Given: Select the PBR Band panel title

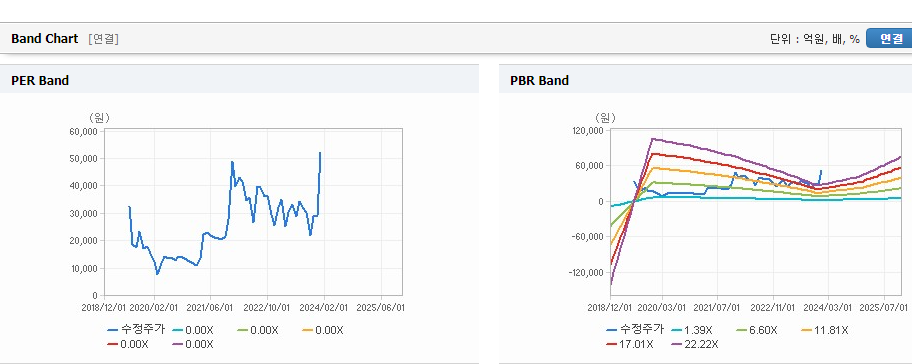Looking at the screenshot, I should click(539, 81).
